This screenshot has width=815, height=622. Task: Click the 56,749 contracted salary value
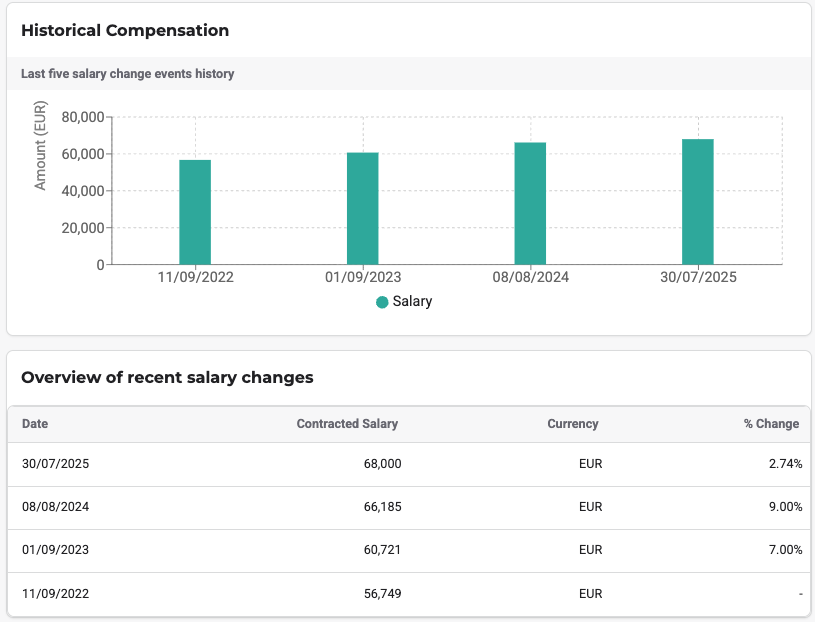pos(383,593)
